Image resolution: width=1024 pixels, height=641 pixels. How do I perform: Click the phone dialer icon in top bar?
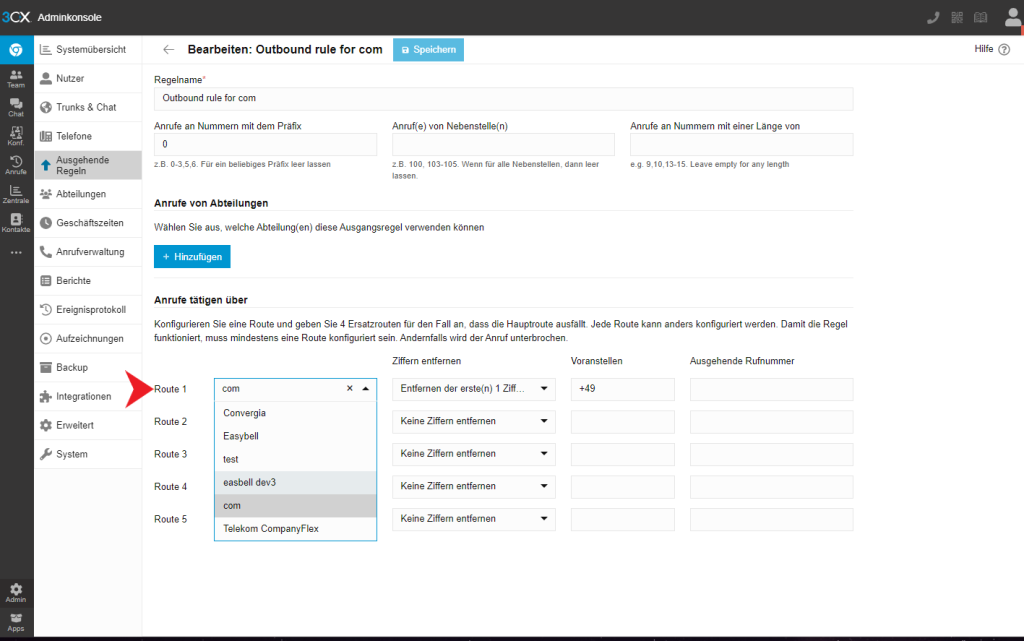click(933, 17)
